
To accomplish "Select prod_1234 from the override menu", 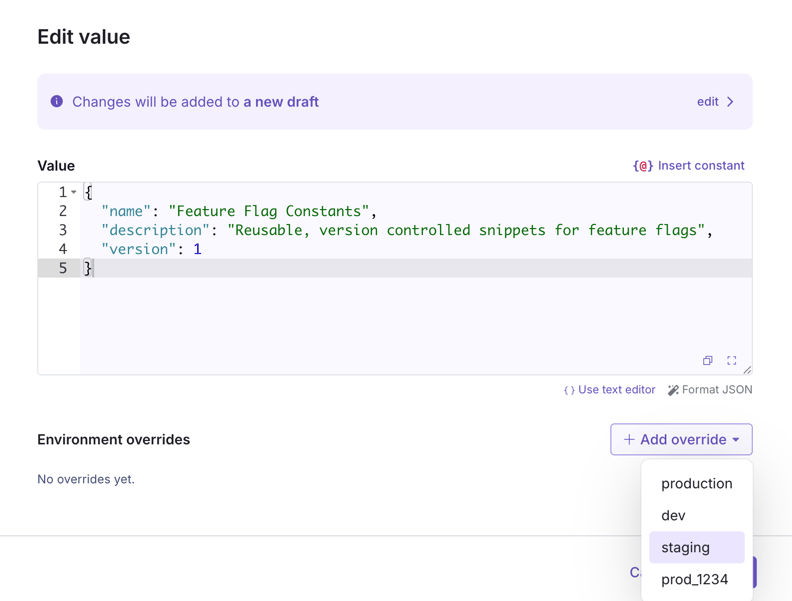I will pyautogui.click(x=697, y=579).
